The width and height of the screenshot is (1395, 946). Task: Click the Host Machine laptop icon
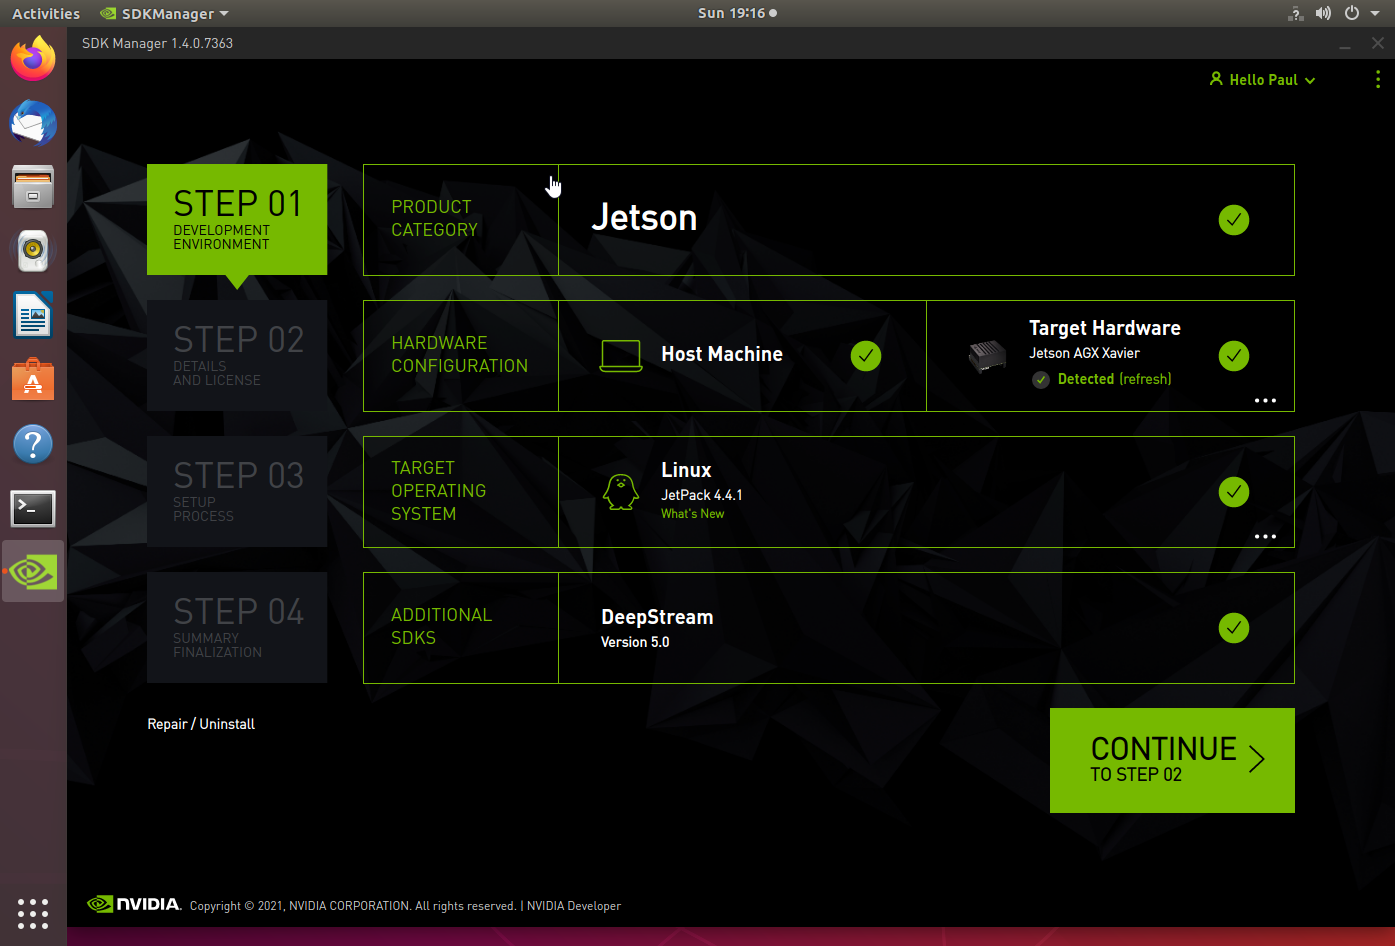[621, 355]
